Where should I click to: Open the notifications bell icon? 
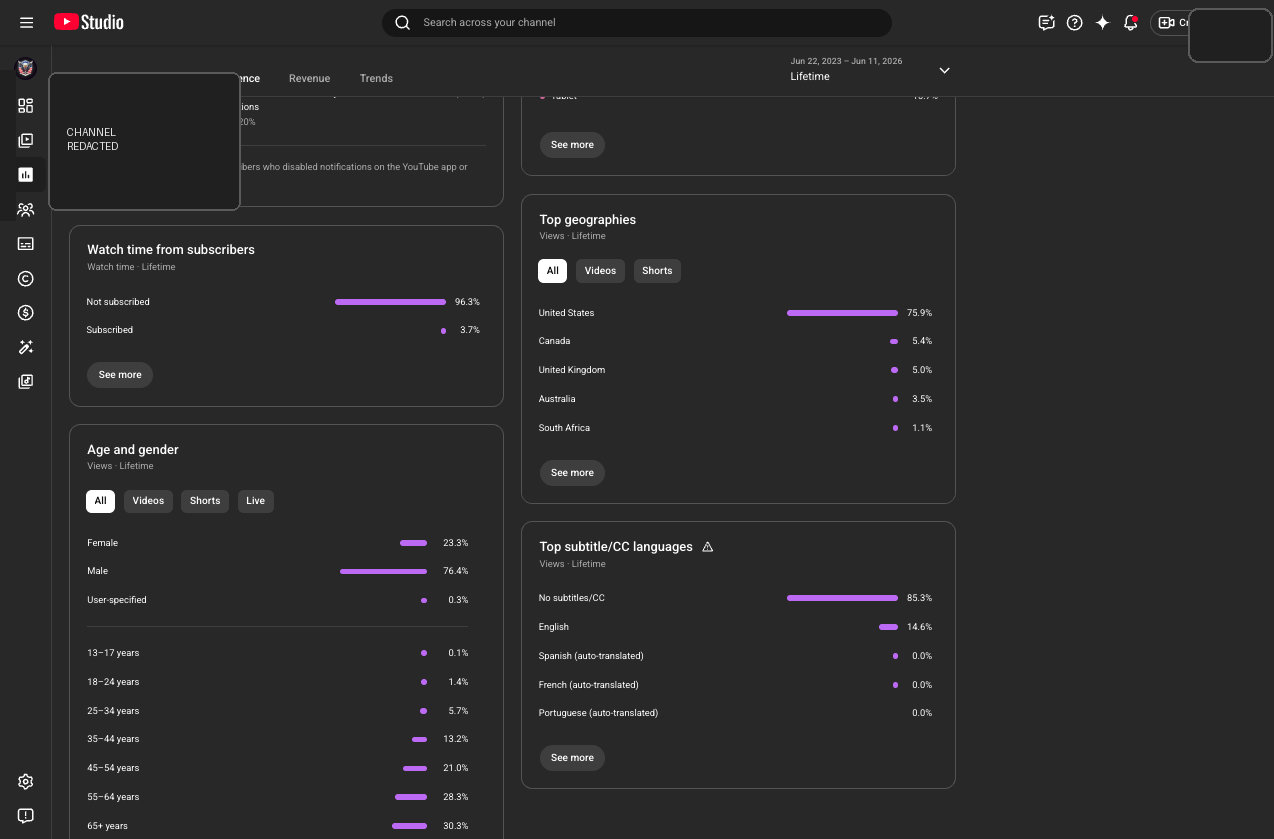(x=1131, y=22)
